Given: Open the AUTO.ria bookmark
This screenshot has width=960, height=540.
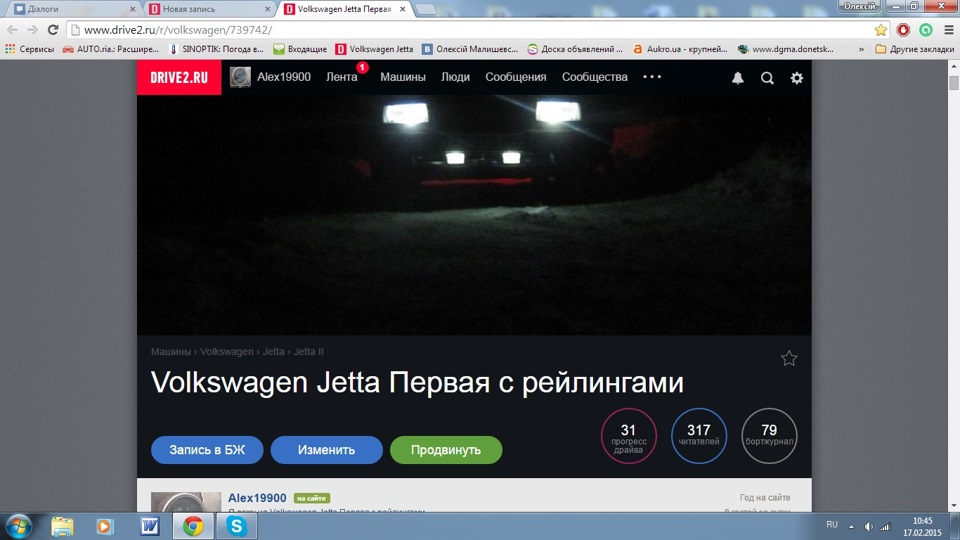Looking at the screenshot, I should point(111,49).
